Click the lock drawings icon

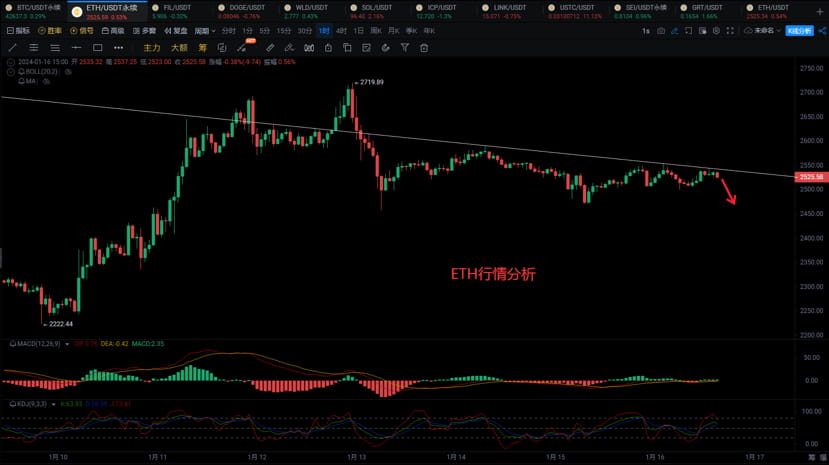point(328,48)
